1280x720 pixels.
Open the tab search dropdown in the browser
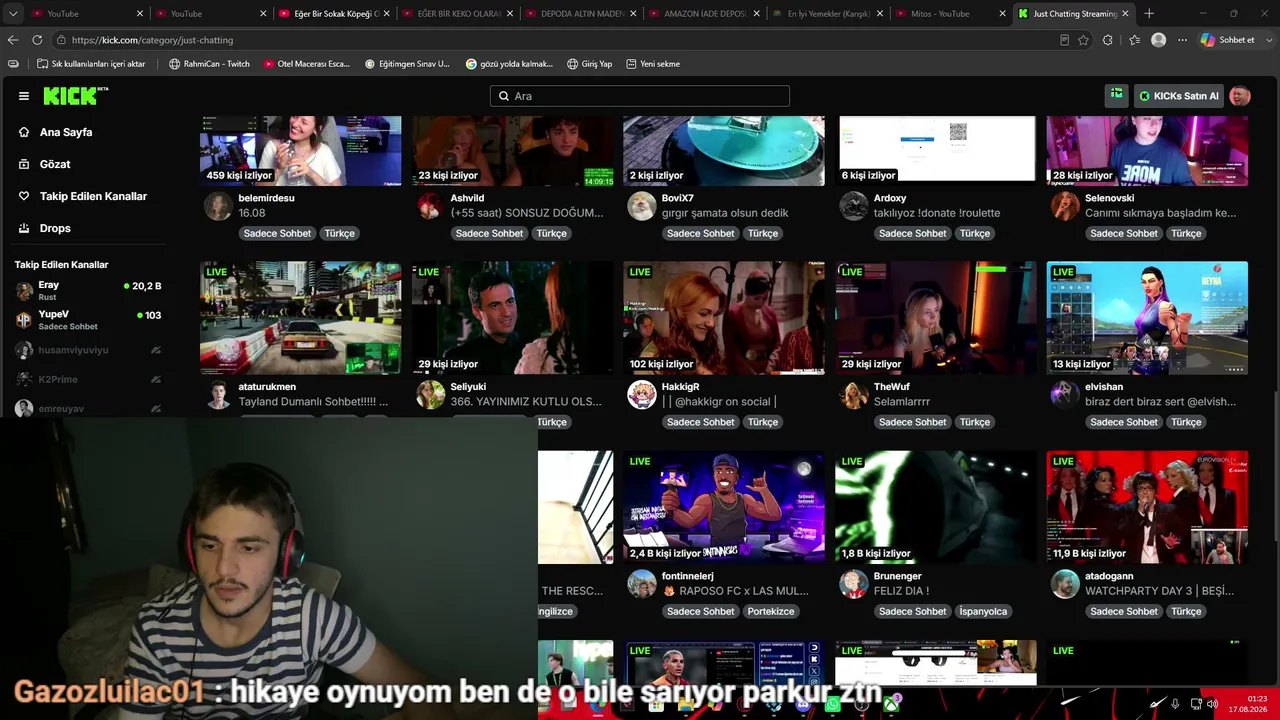pos(13,14)
